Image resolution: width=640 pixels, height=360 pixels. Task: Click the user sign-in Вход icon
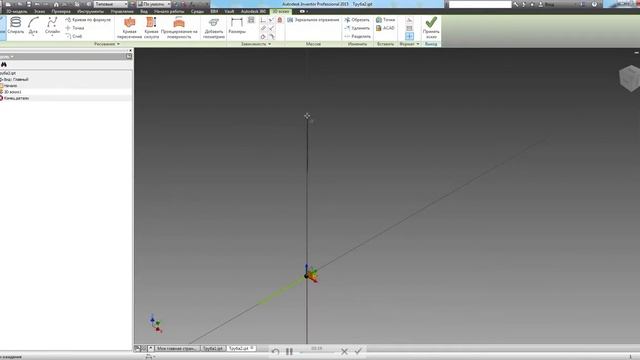[546, 4]
